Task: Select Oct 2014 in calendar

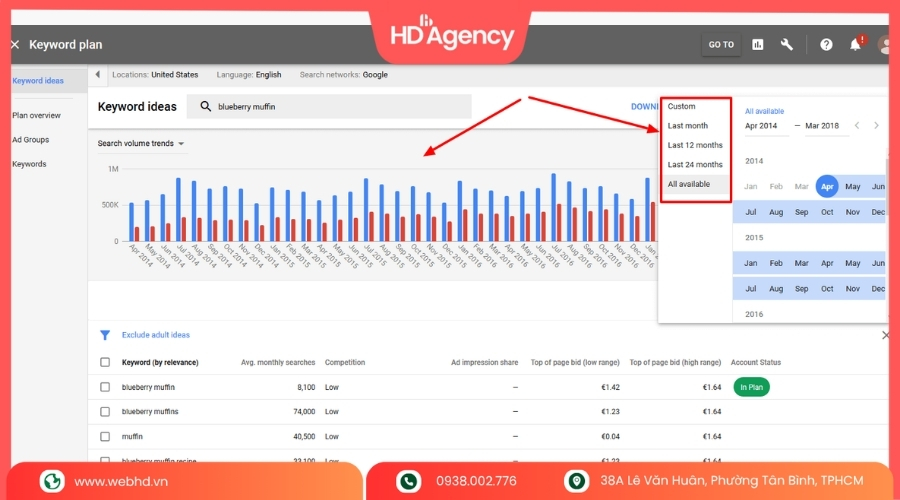Action: tap(827, 212)
